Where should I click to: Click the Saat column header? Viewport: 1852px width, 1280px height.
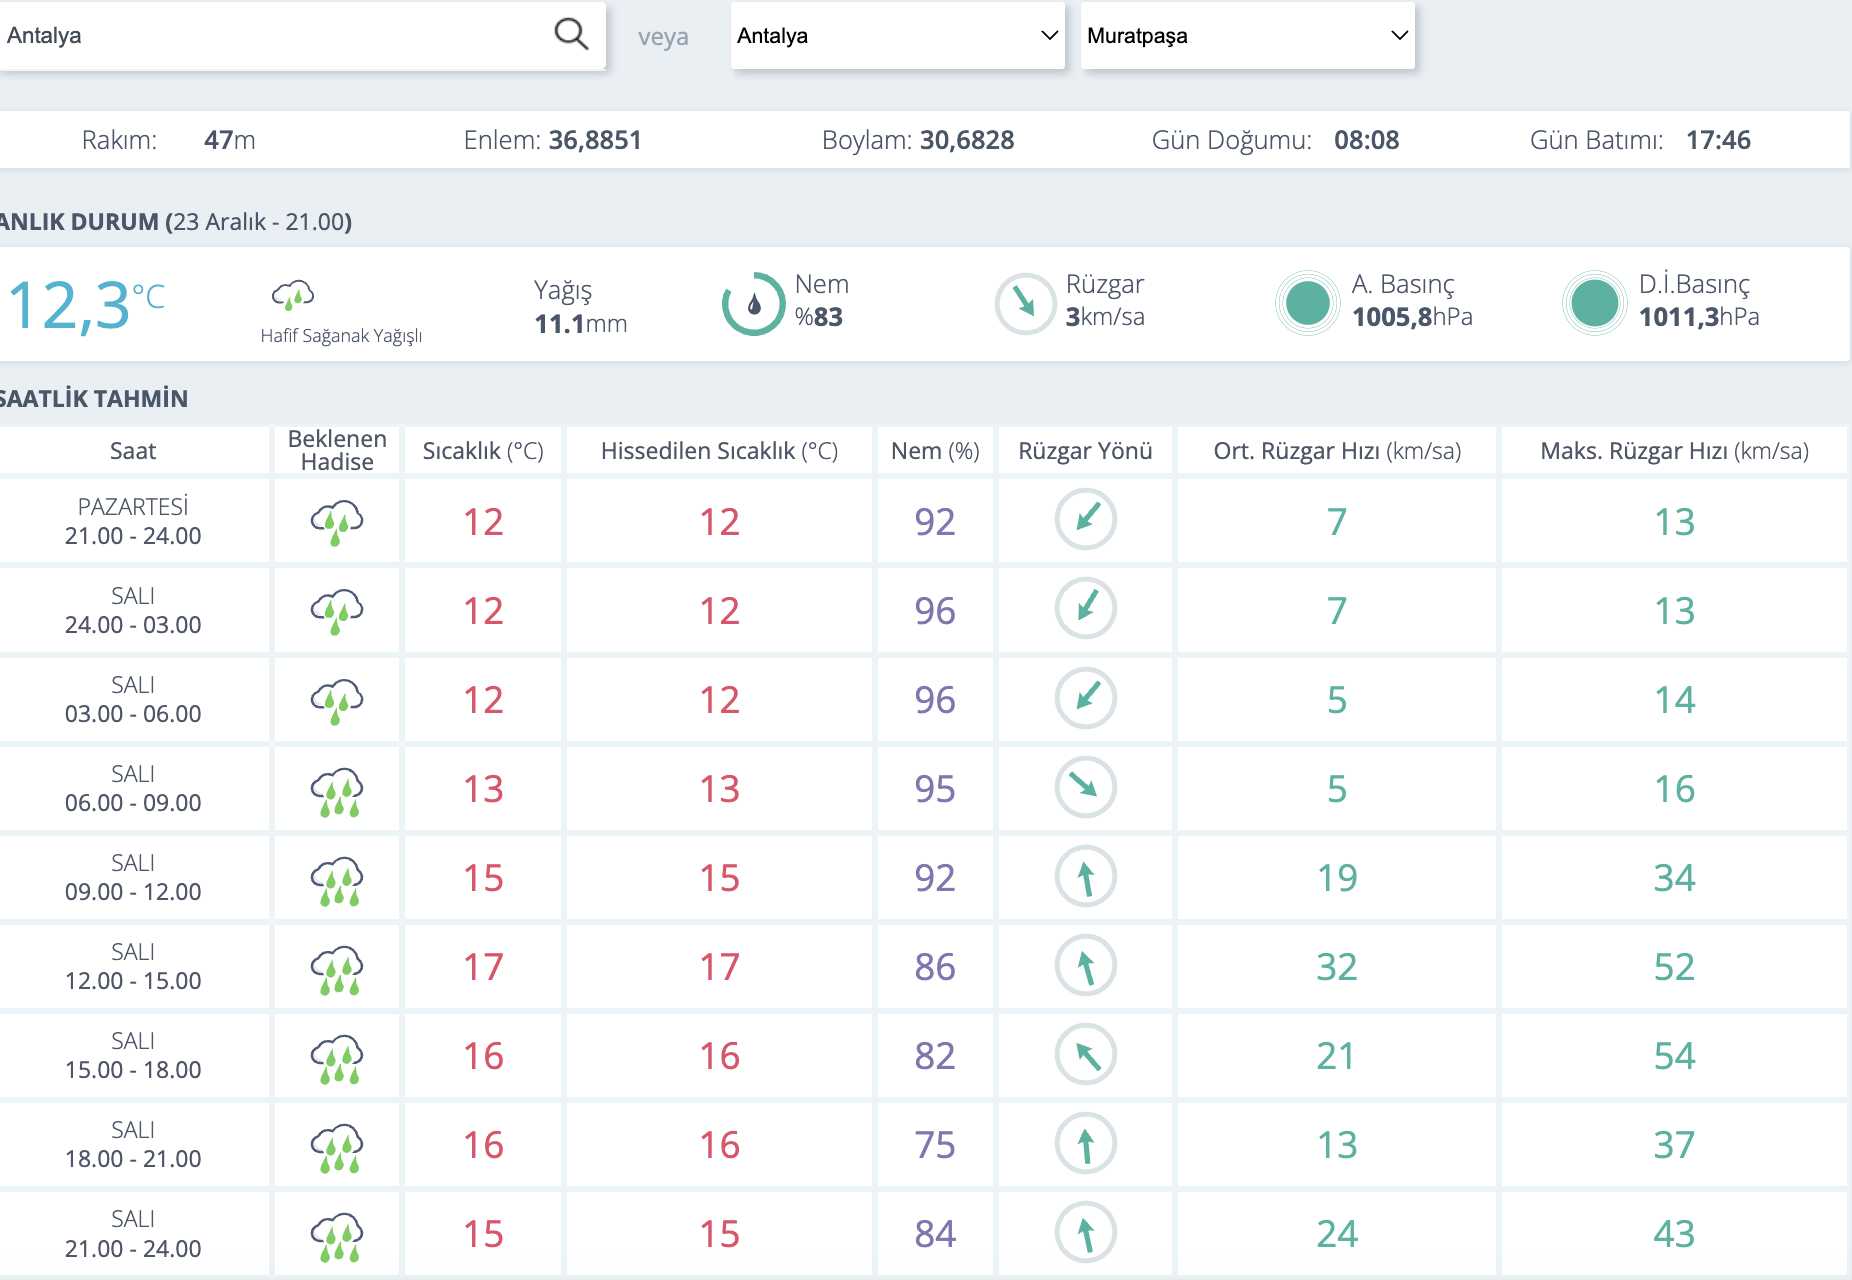[133, 451]
